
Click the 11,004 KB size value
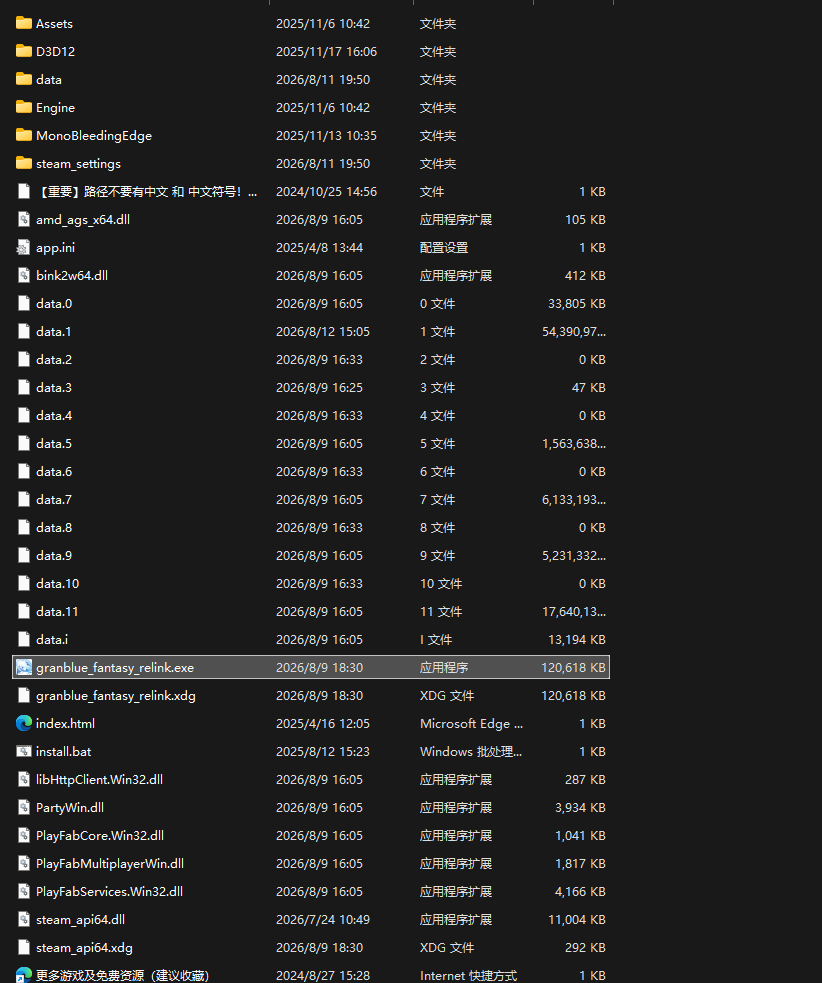tap(577, 920)
